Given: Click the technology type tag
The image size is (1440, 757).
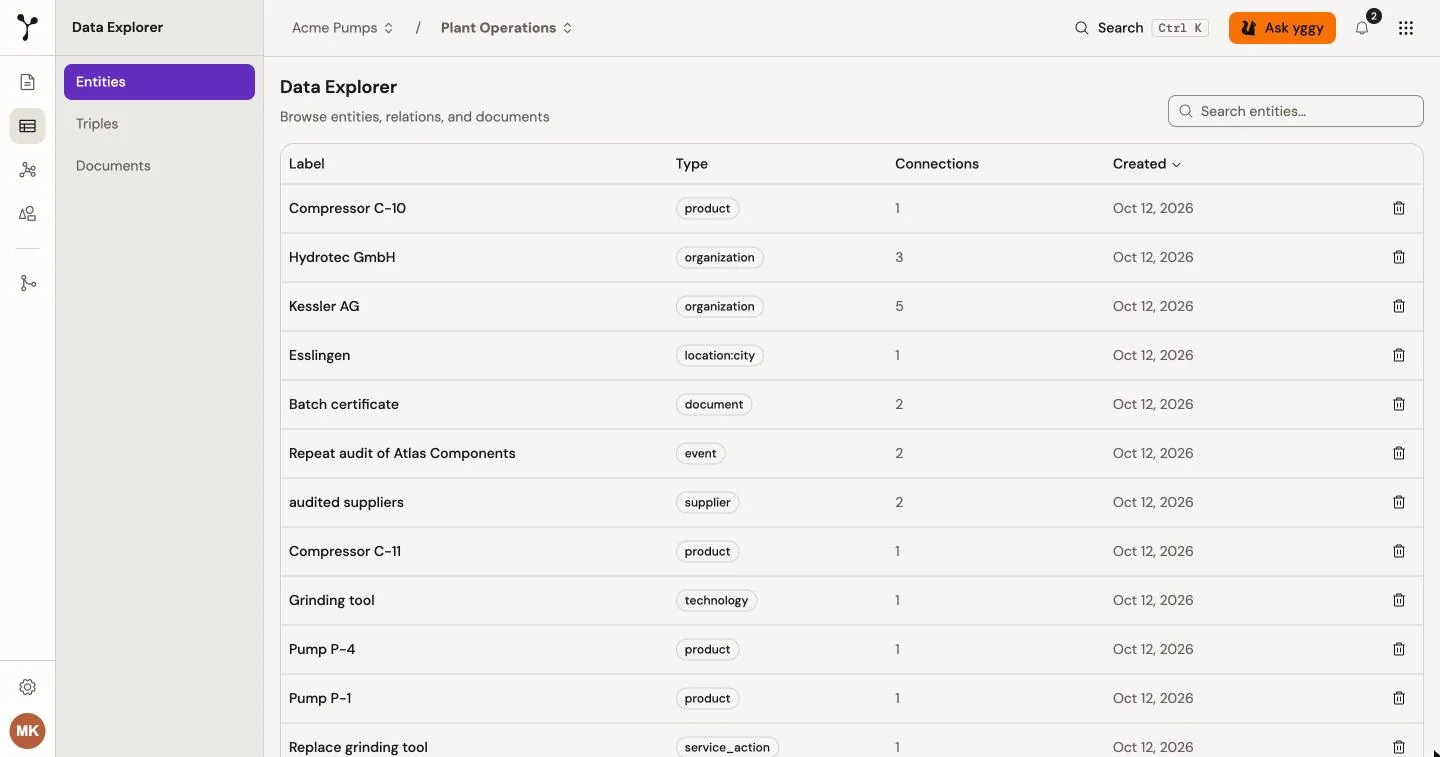Looking at the screenshot, I should pyautogui.click(x=717, y=600).
